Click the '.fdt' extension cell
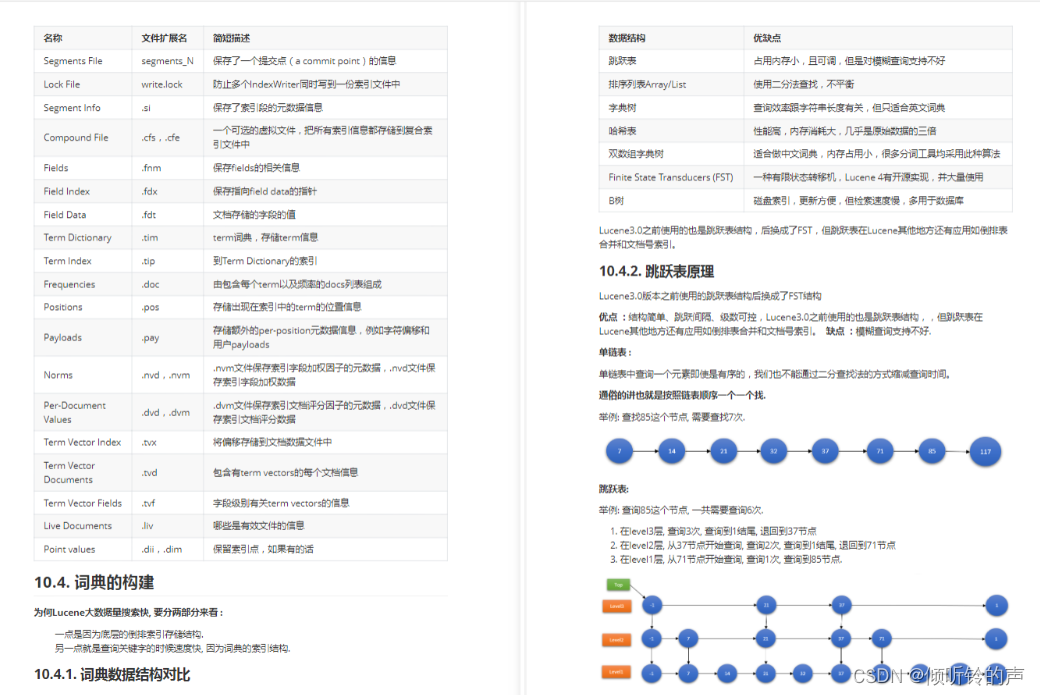The image size is (1040, 695). pyautogui.click(x=167, y=214)
